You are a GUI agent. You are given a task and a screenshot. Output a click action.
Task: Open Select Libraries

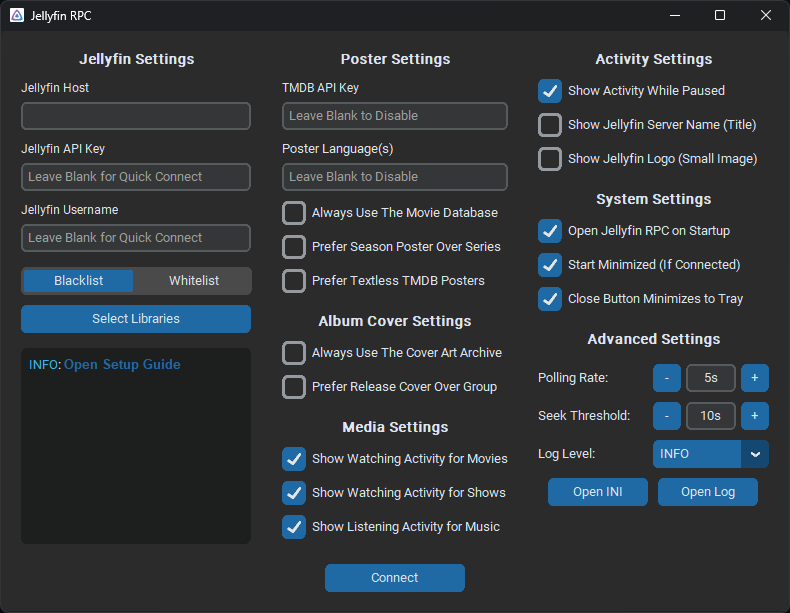[136, 319]
